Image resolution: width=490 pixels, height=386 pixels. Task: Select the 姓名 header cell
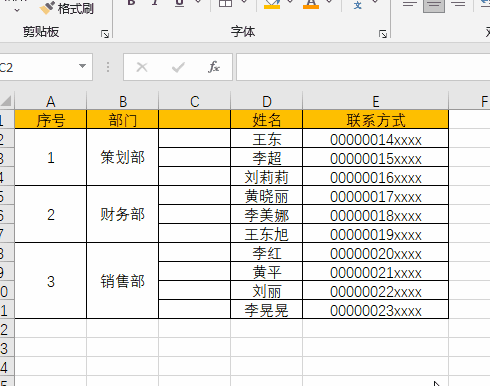point(267,119)
